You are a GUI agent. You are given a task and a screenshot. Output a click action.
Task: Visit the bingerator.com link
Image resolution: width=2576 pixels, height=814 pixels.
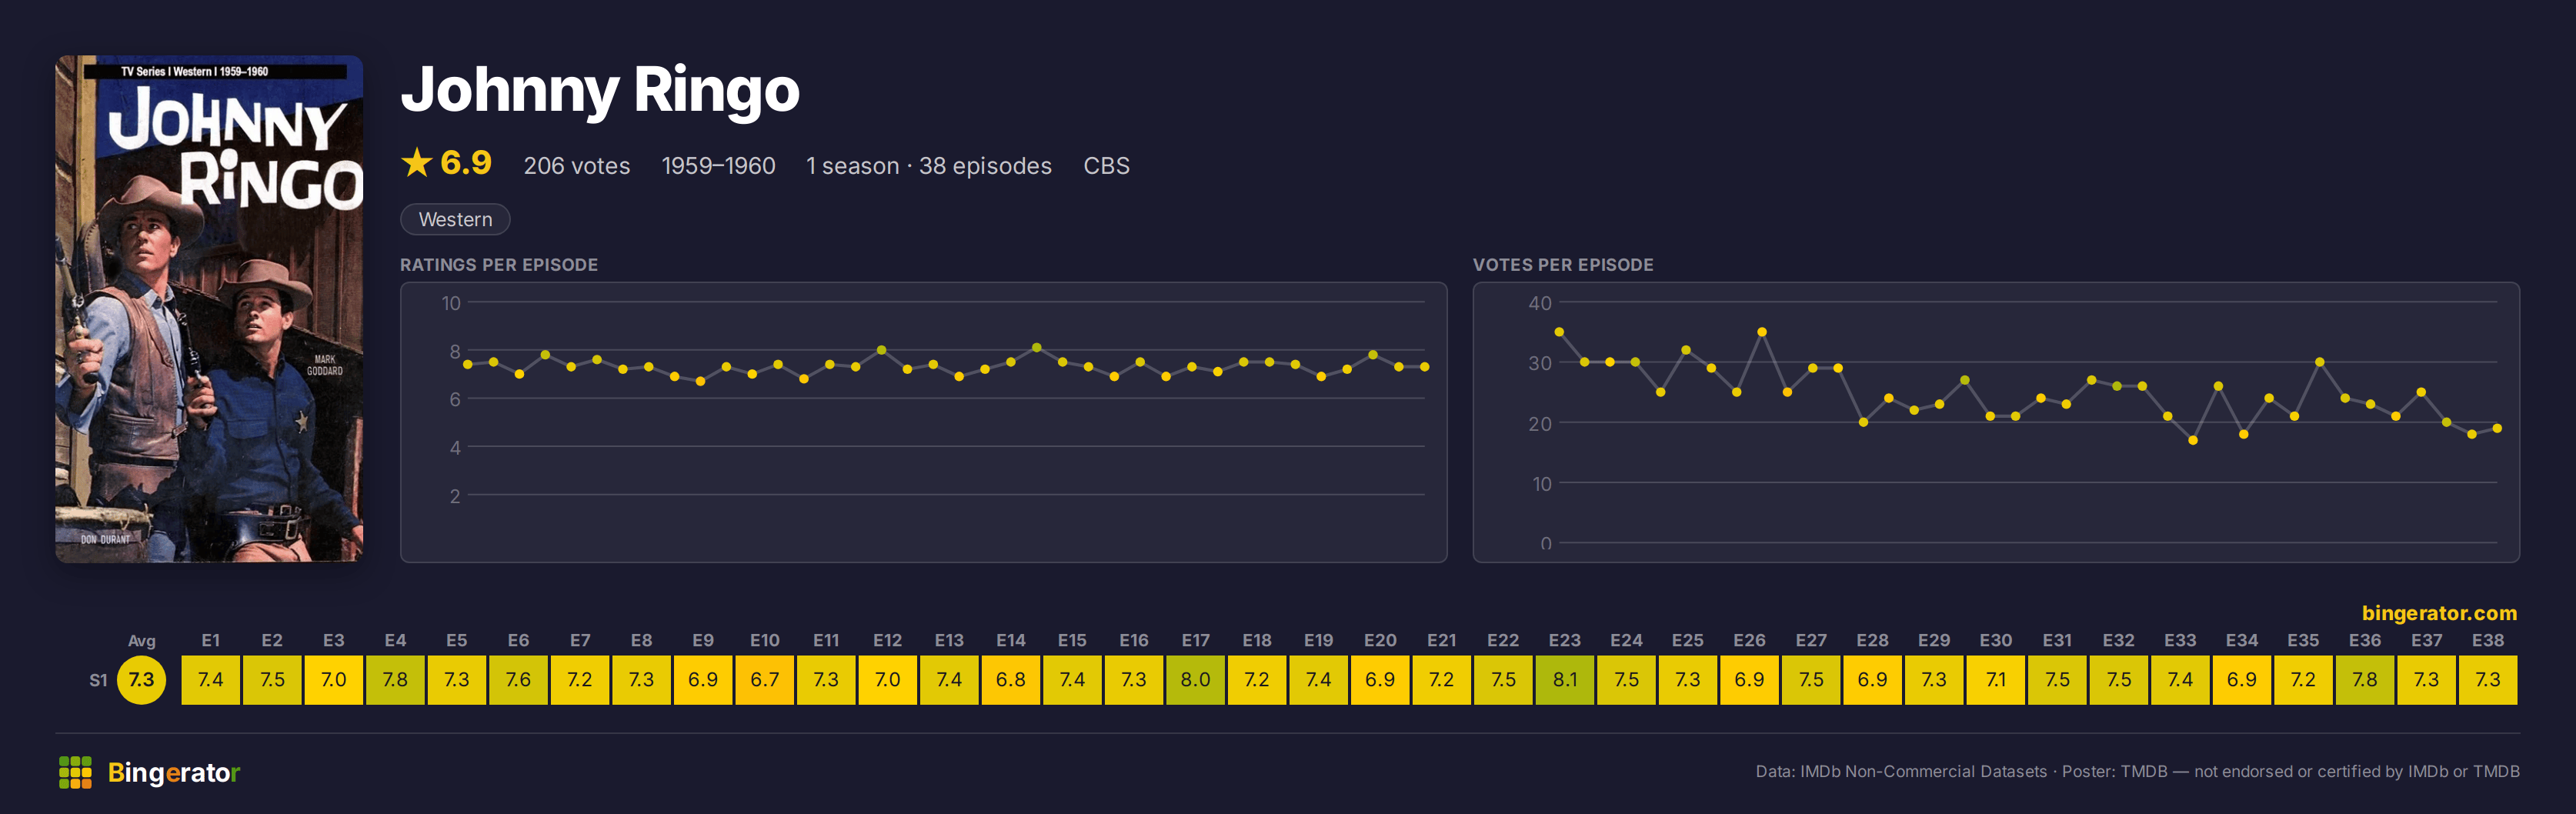click(2439, 613)
